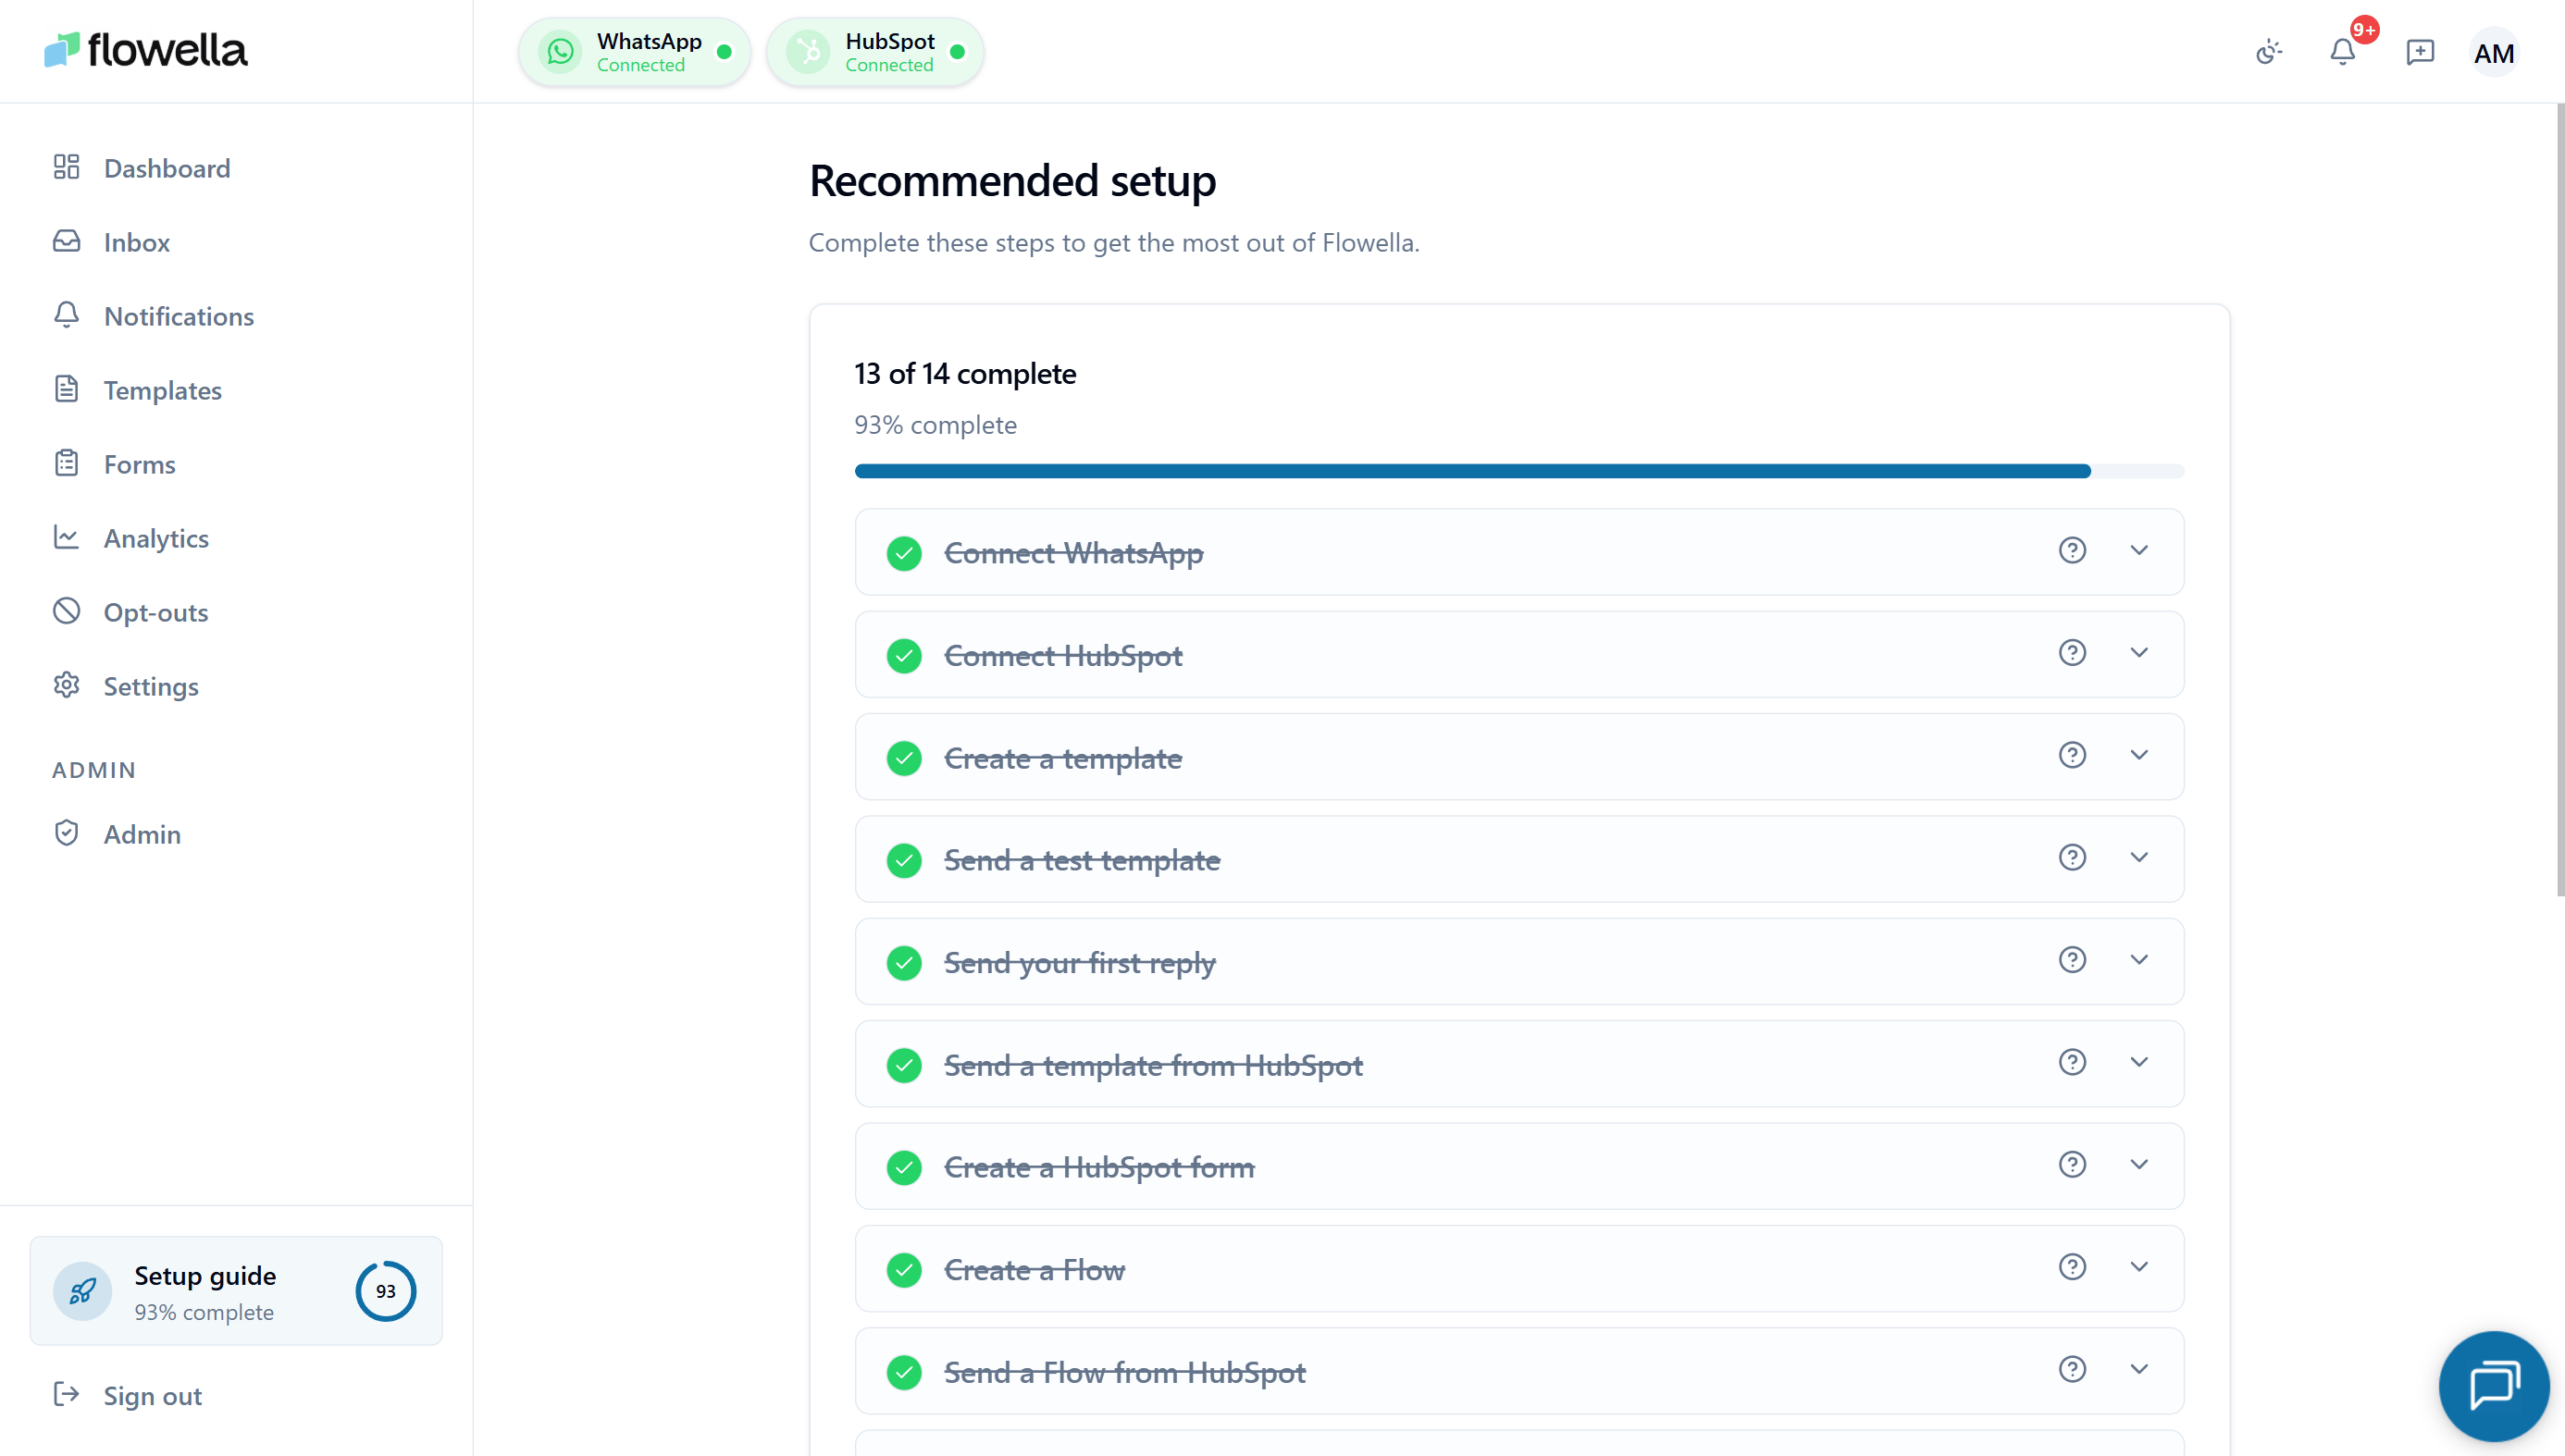Open help for Connect HubSpot step

click(2072, 652)
